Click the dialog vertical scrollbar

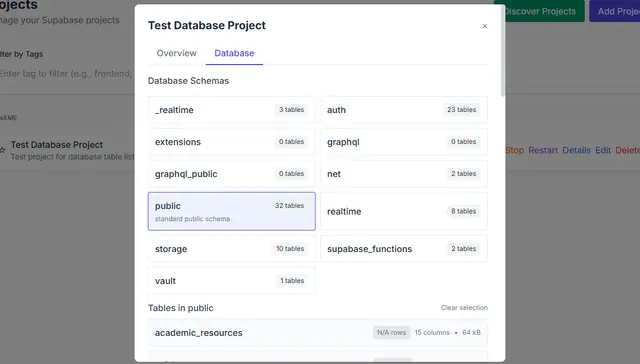pos(503,51)
